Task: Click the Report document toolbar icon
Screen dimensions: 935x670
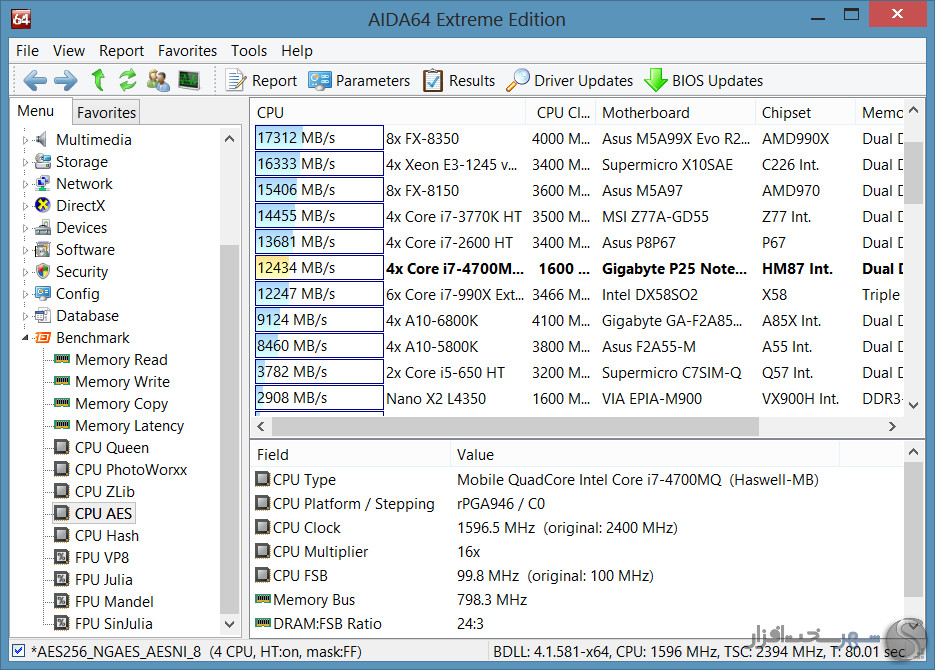Action: click(236, 80)
